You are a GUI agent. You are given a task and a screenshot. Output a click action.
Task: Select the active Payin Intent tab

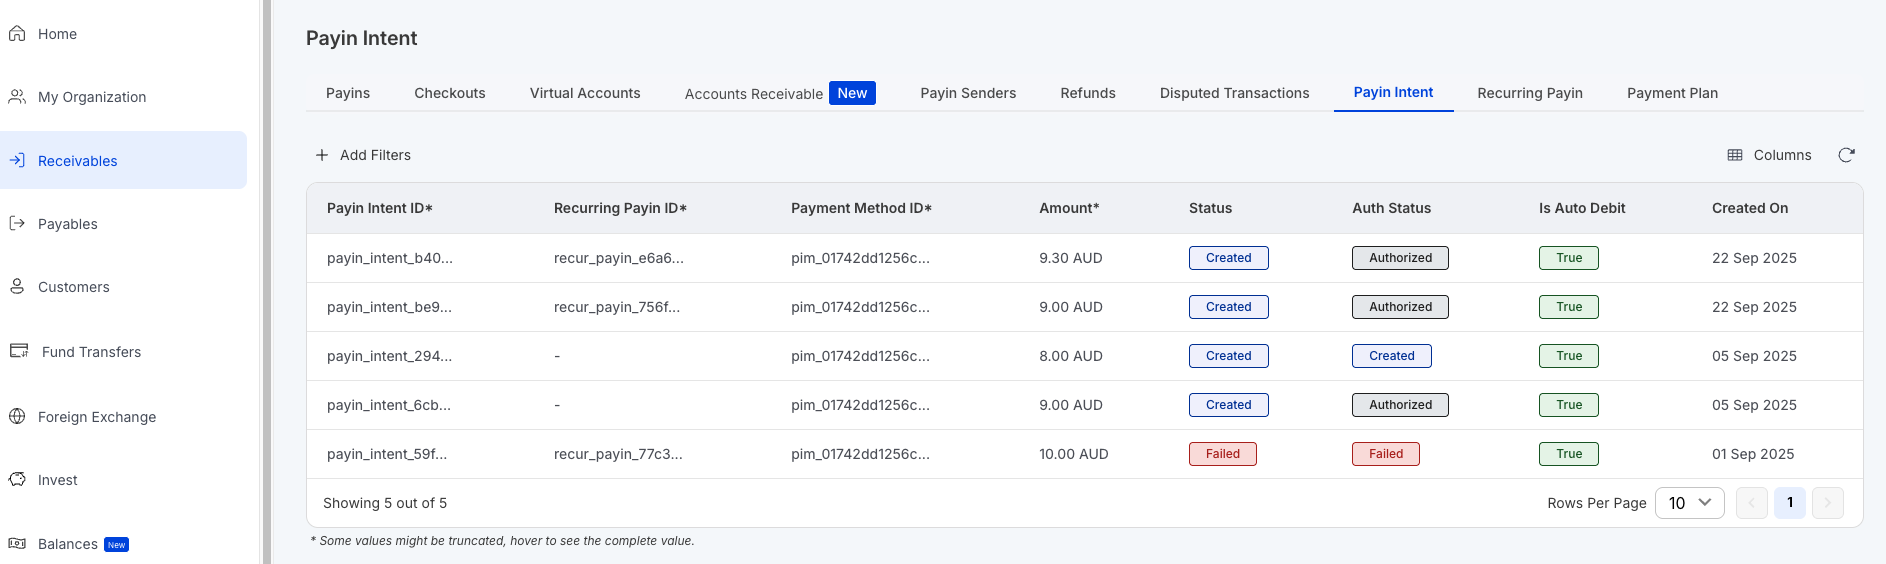(1393, 92)
